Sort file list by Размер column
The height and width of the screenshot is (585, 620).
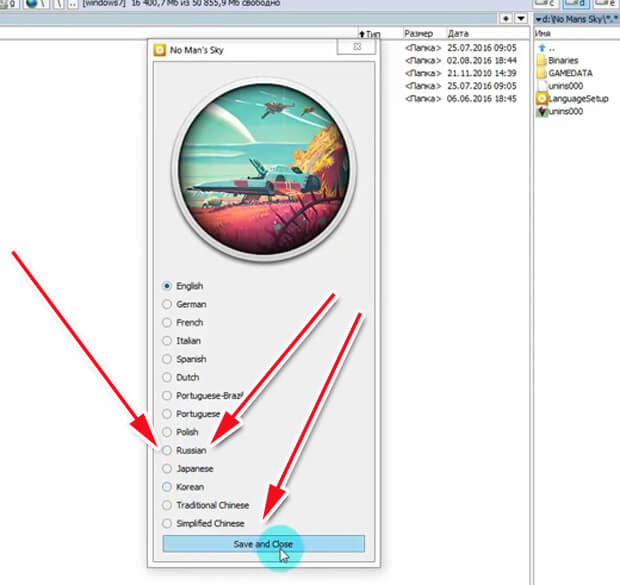(419, 34)
